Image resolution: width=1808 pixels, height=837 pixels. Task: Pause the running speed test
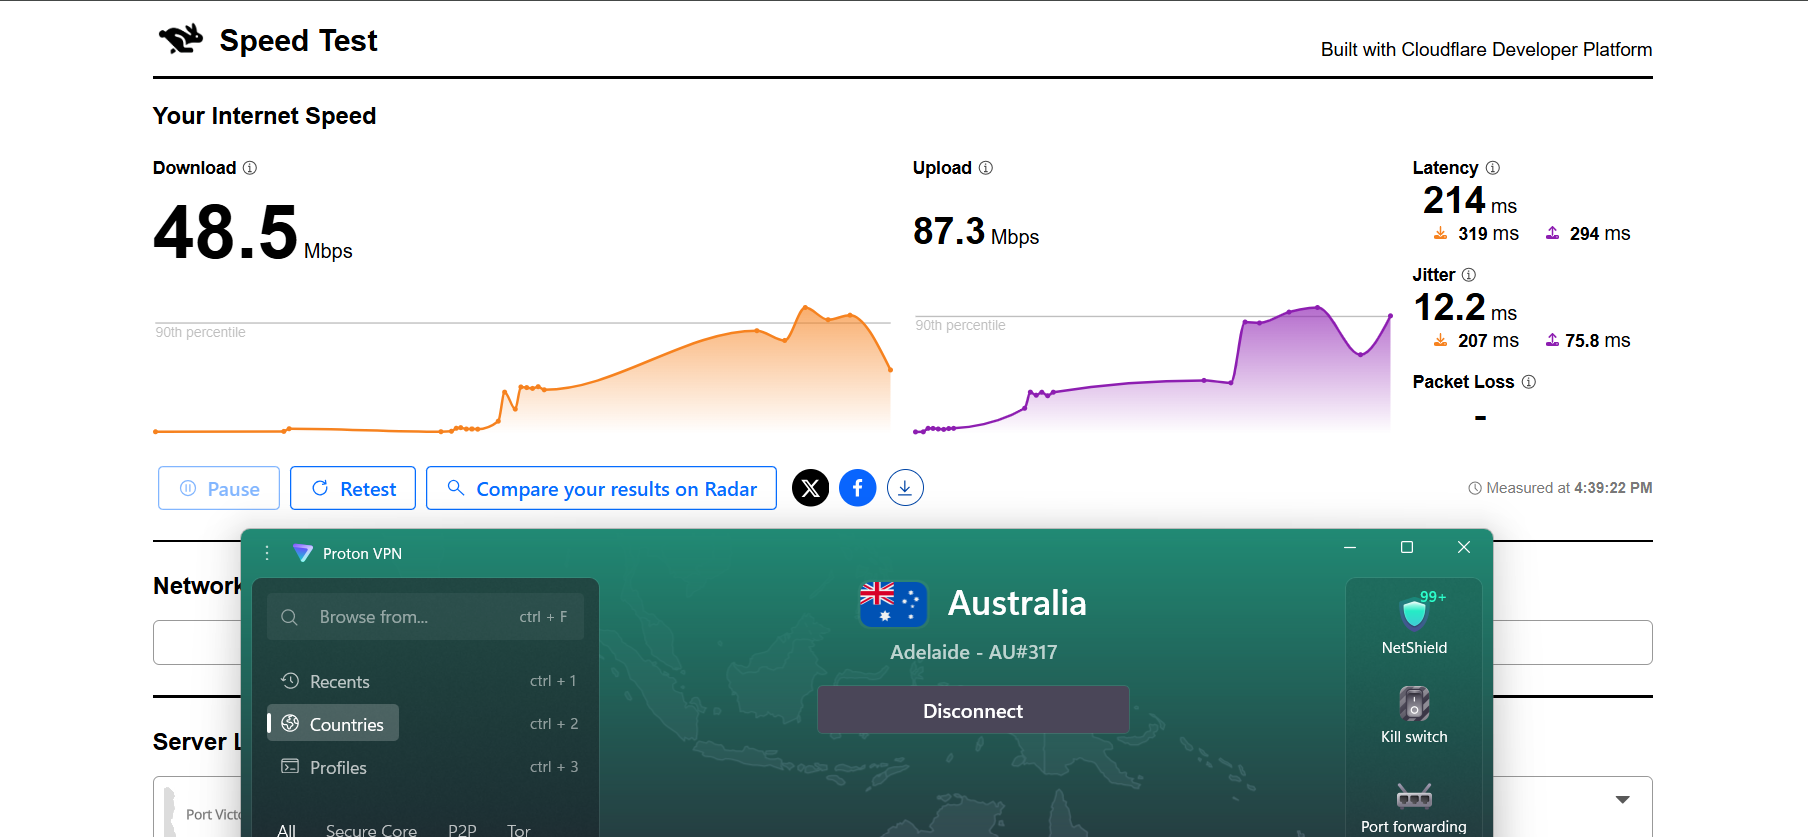(x=219, y=488)
